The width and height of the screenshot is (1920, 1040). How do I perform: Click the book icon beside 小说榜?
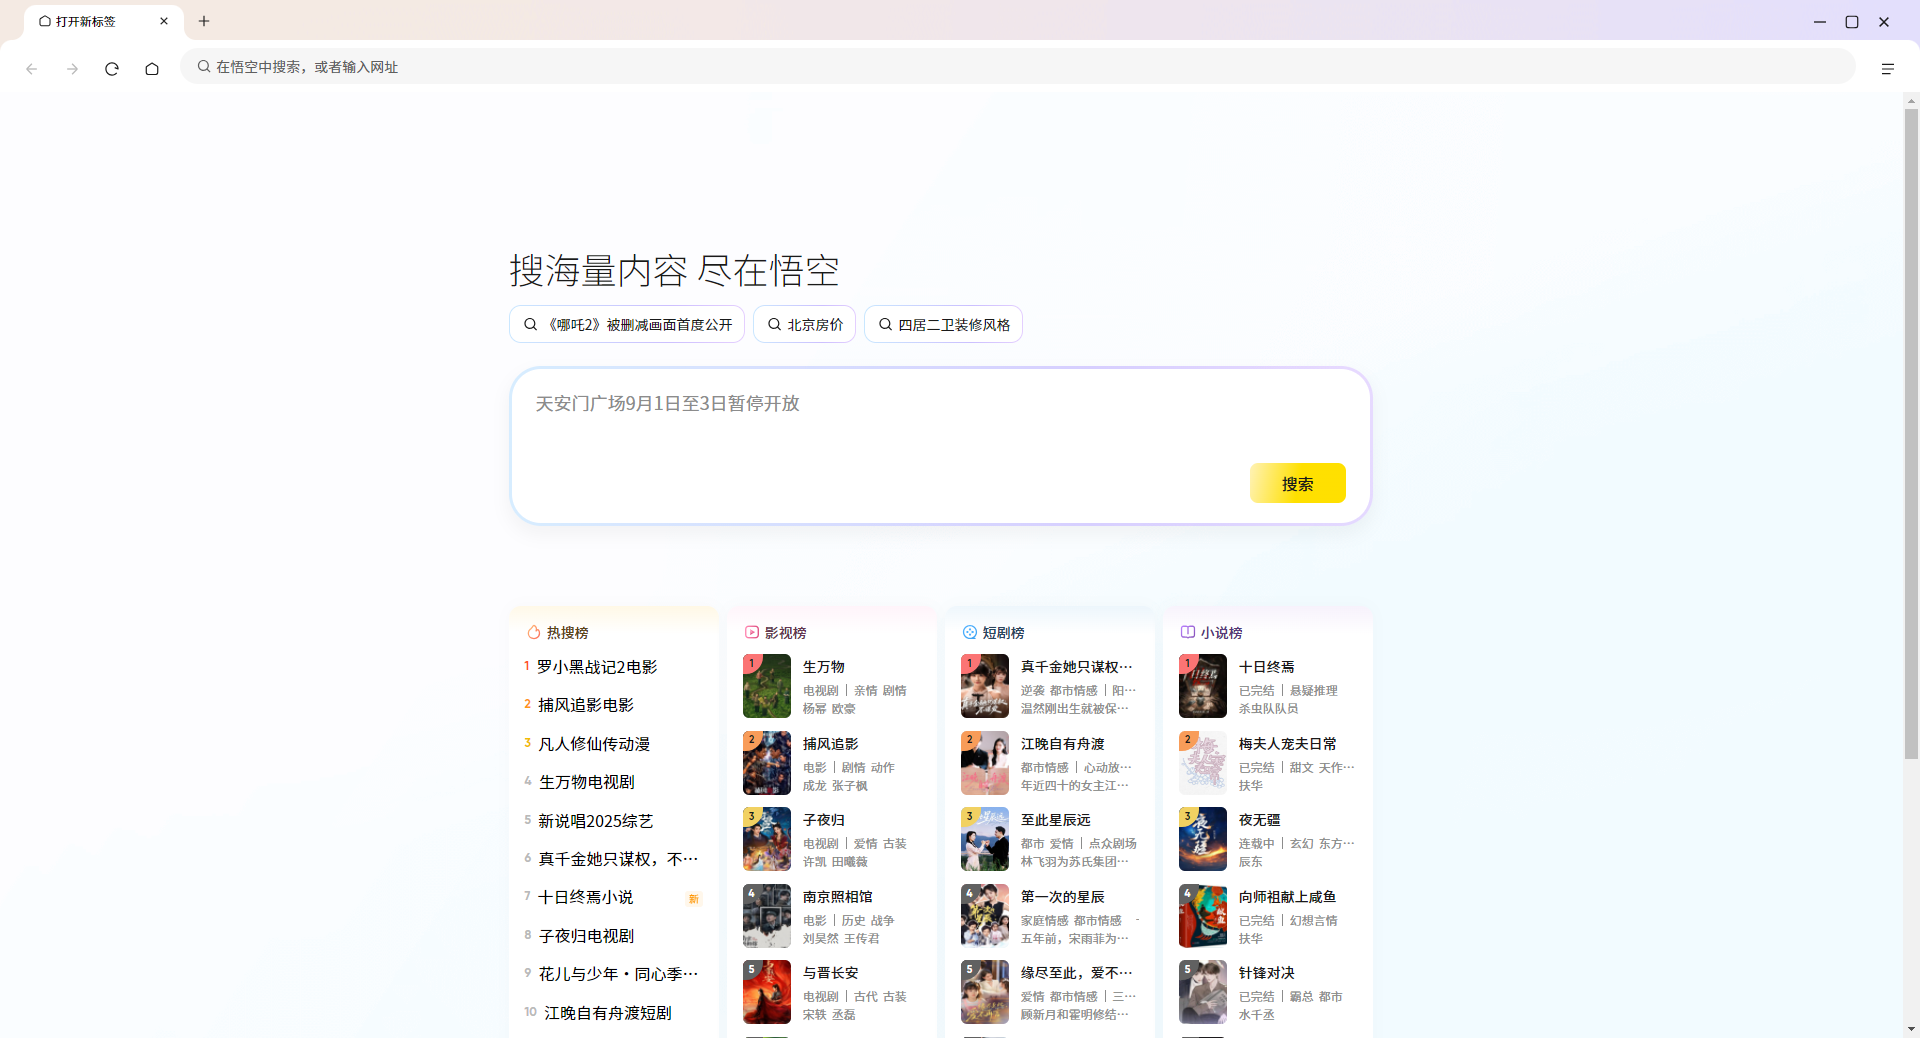pos(1186,632)
